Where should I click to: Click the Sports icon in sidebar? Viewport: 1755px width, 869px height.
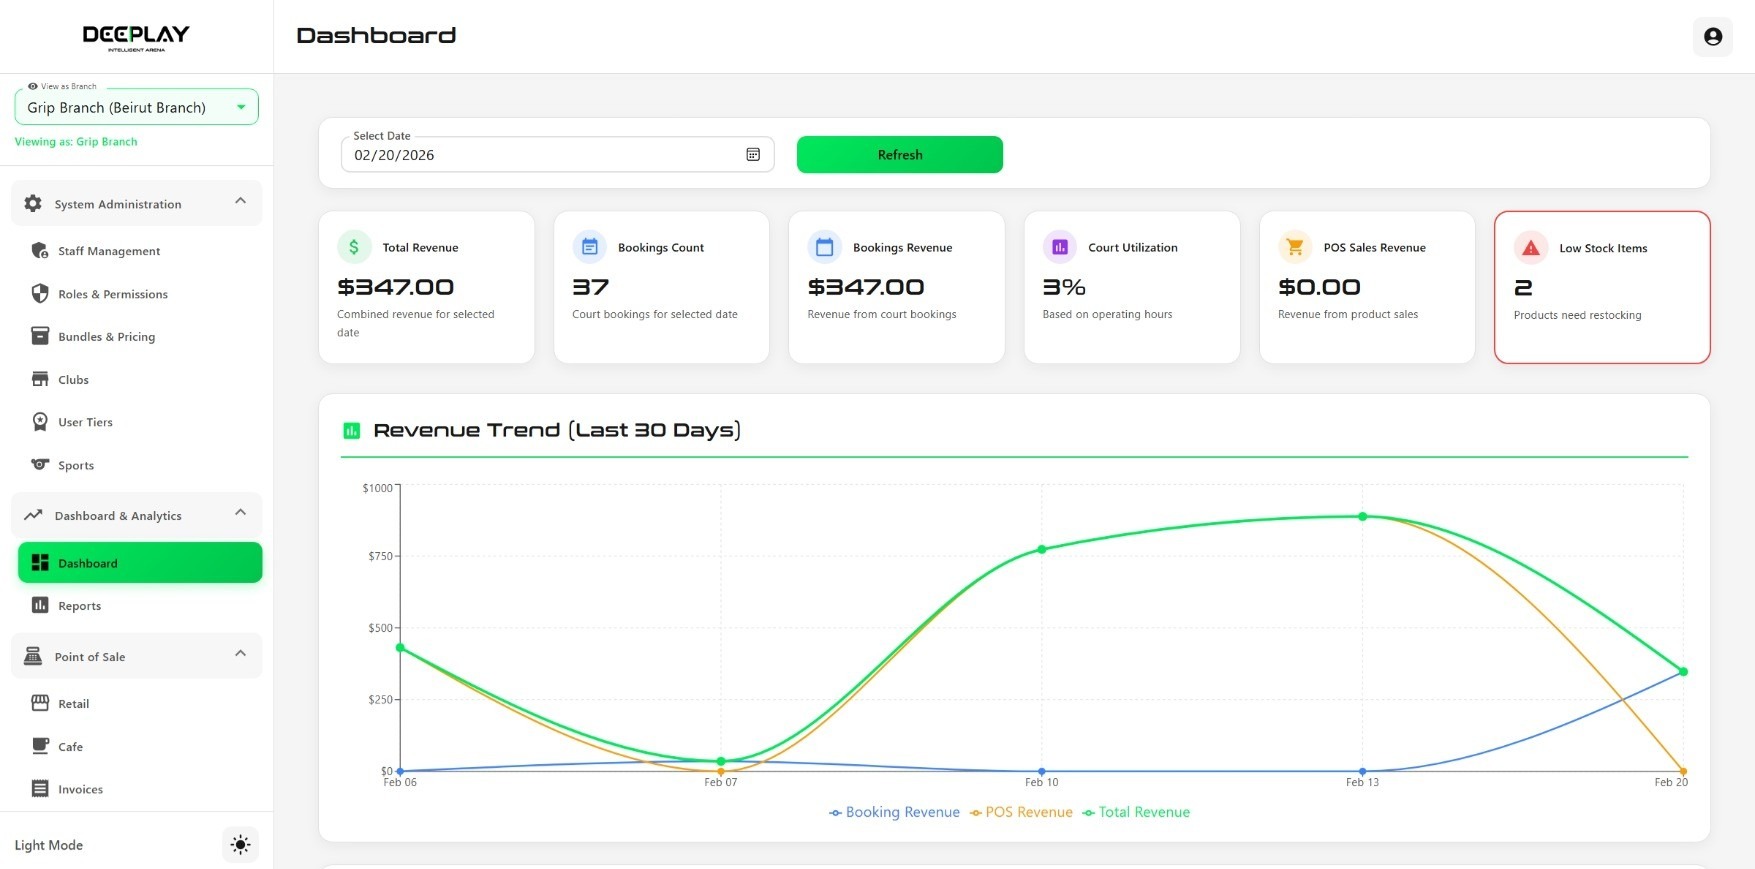[x=40, y=464]
